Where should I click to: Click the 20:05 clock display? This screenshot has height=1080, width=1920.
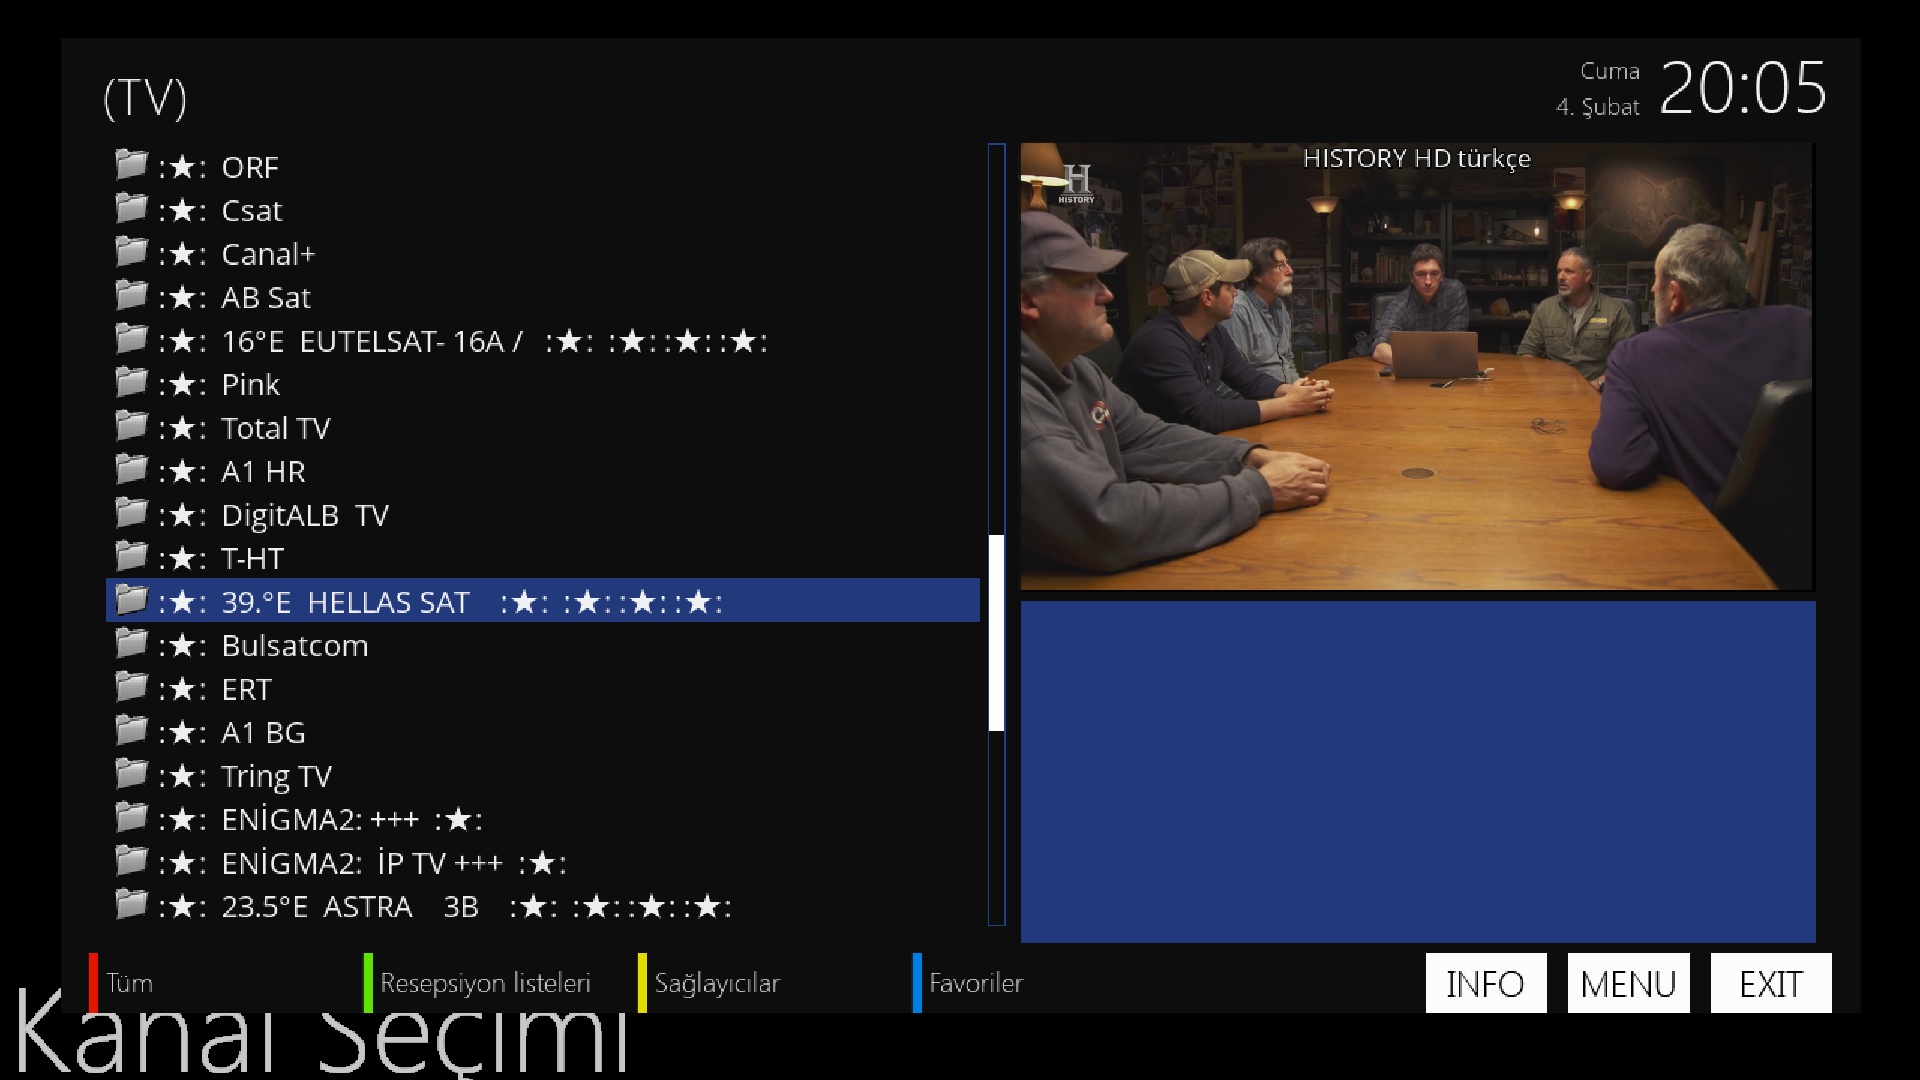coord(1743,88)
